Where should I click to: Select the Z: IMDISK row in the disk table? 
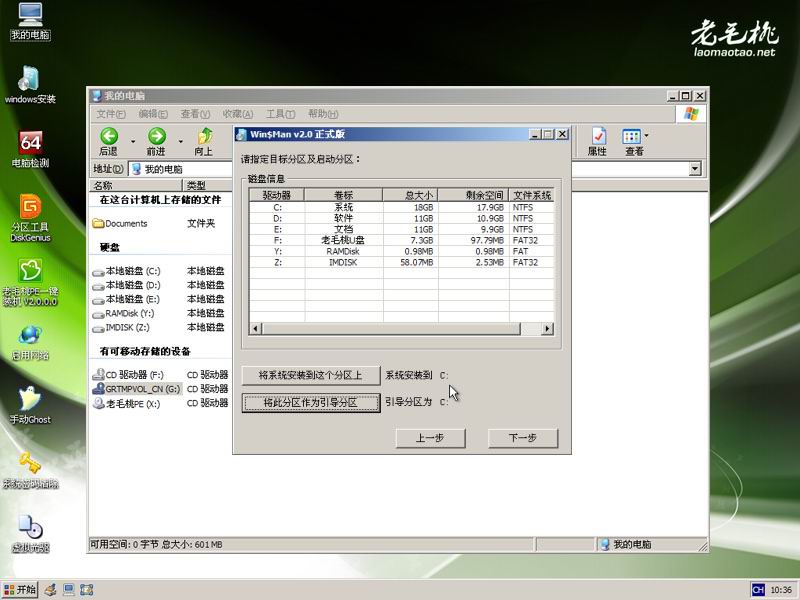tap(402, 262)
